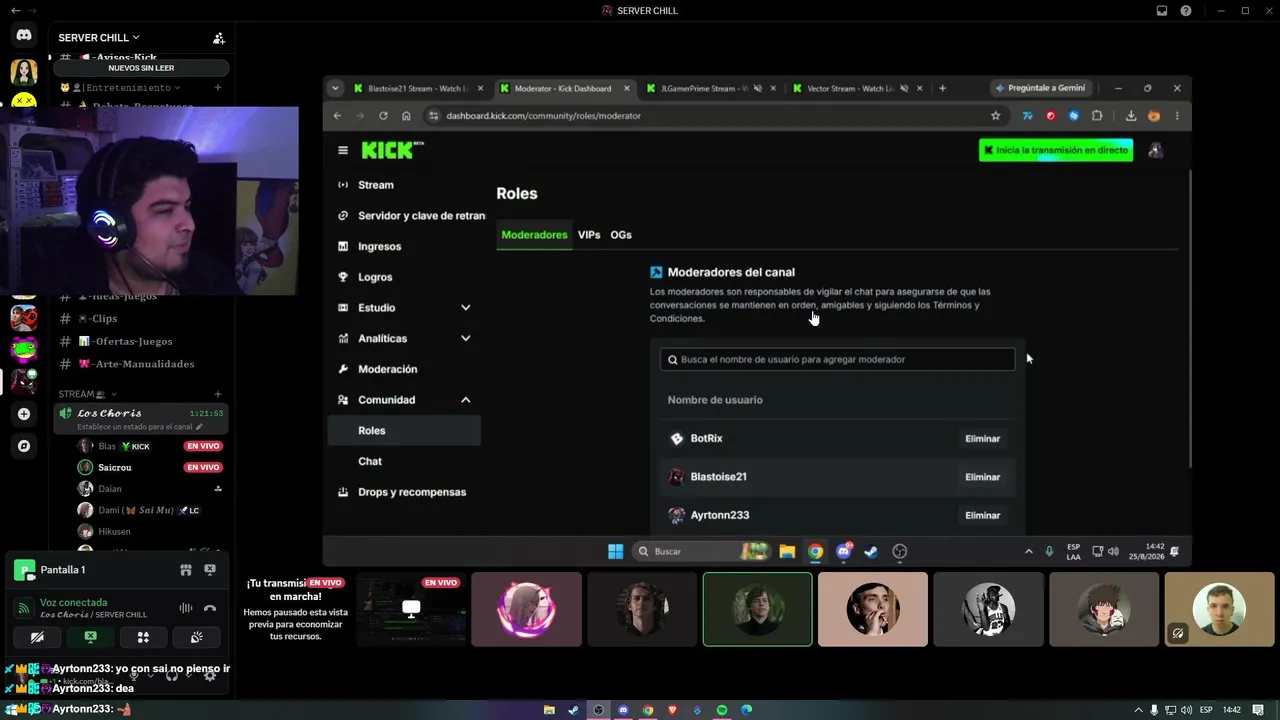Go back in the shared browser
The image size is (1280, 720).
tap(337, 116)
